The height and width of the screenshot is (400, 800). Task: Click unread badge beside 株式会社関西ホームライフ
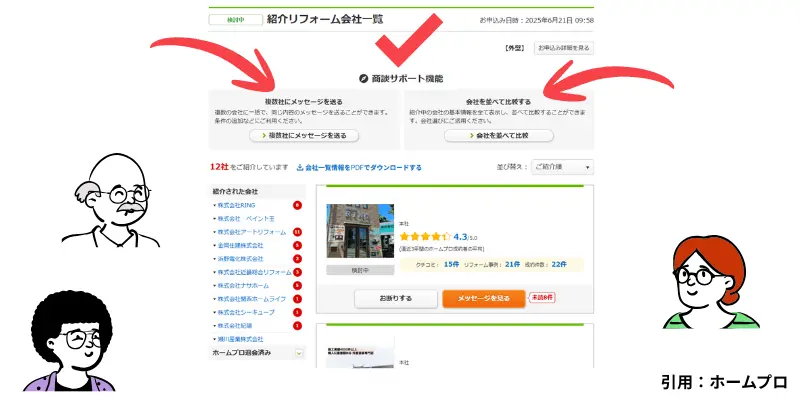(297, 299)
